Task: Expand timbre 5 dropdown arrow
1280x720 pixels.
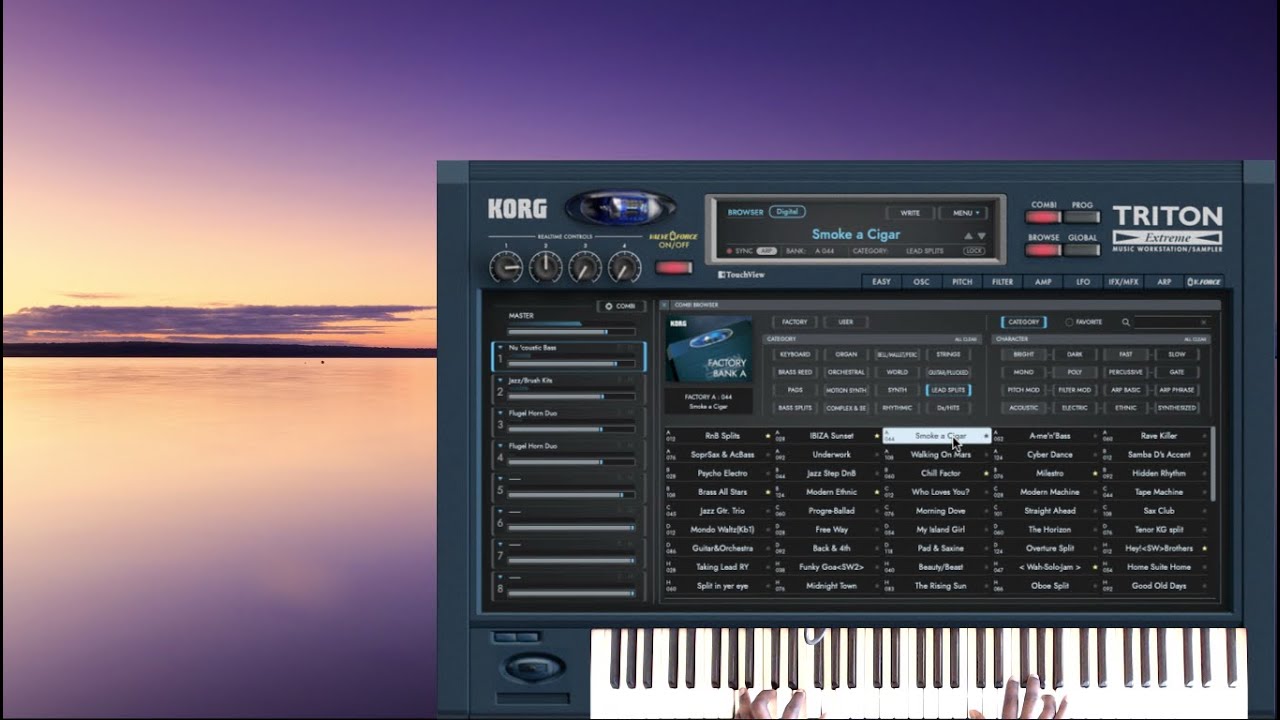Action: [501, 479]
